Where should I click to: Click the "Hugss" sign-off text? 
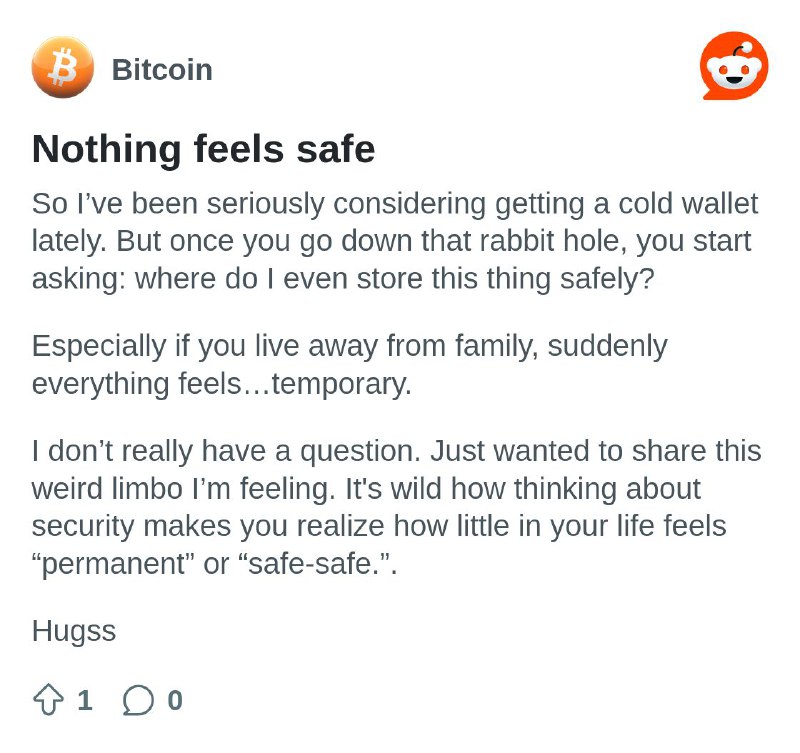click(74, 632)
